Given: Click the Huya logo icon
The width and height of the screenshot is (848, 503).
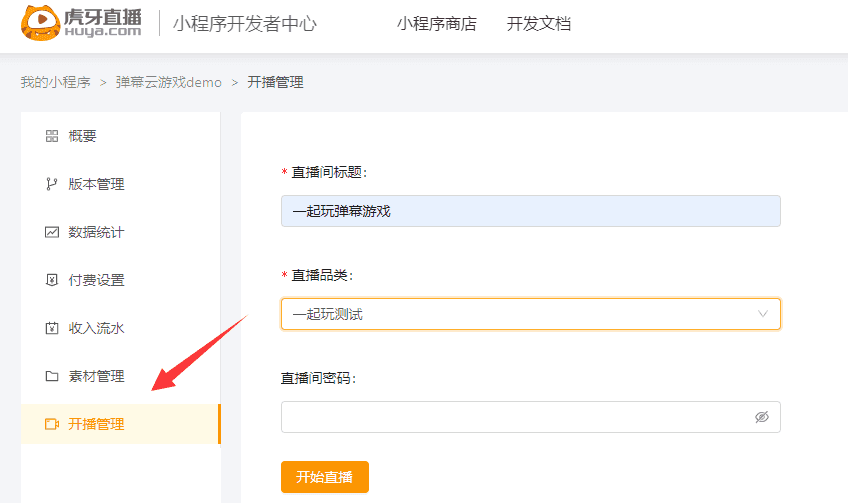Looking at the screenshot, I should (x=40, y=24).
